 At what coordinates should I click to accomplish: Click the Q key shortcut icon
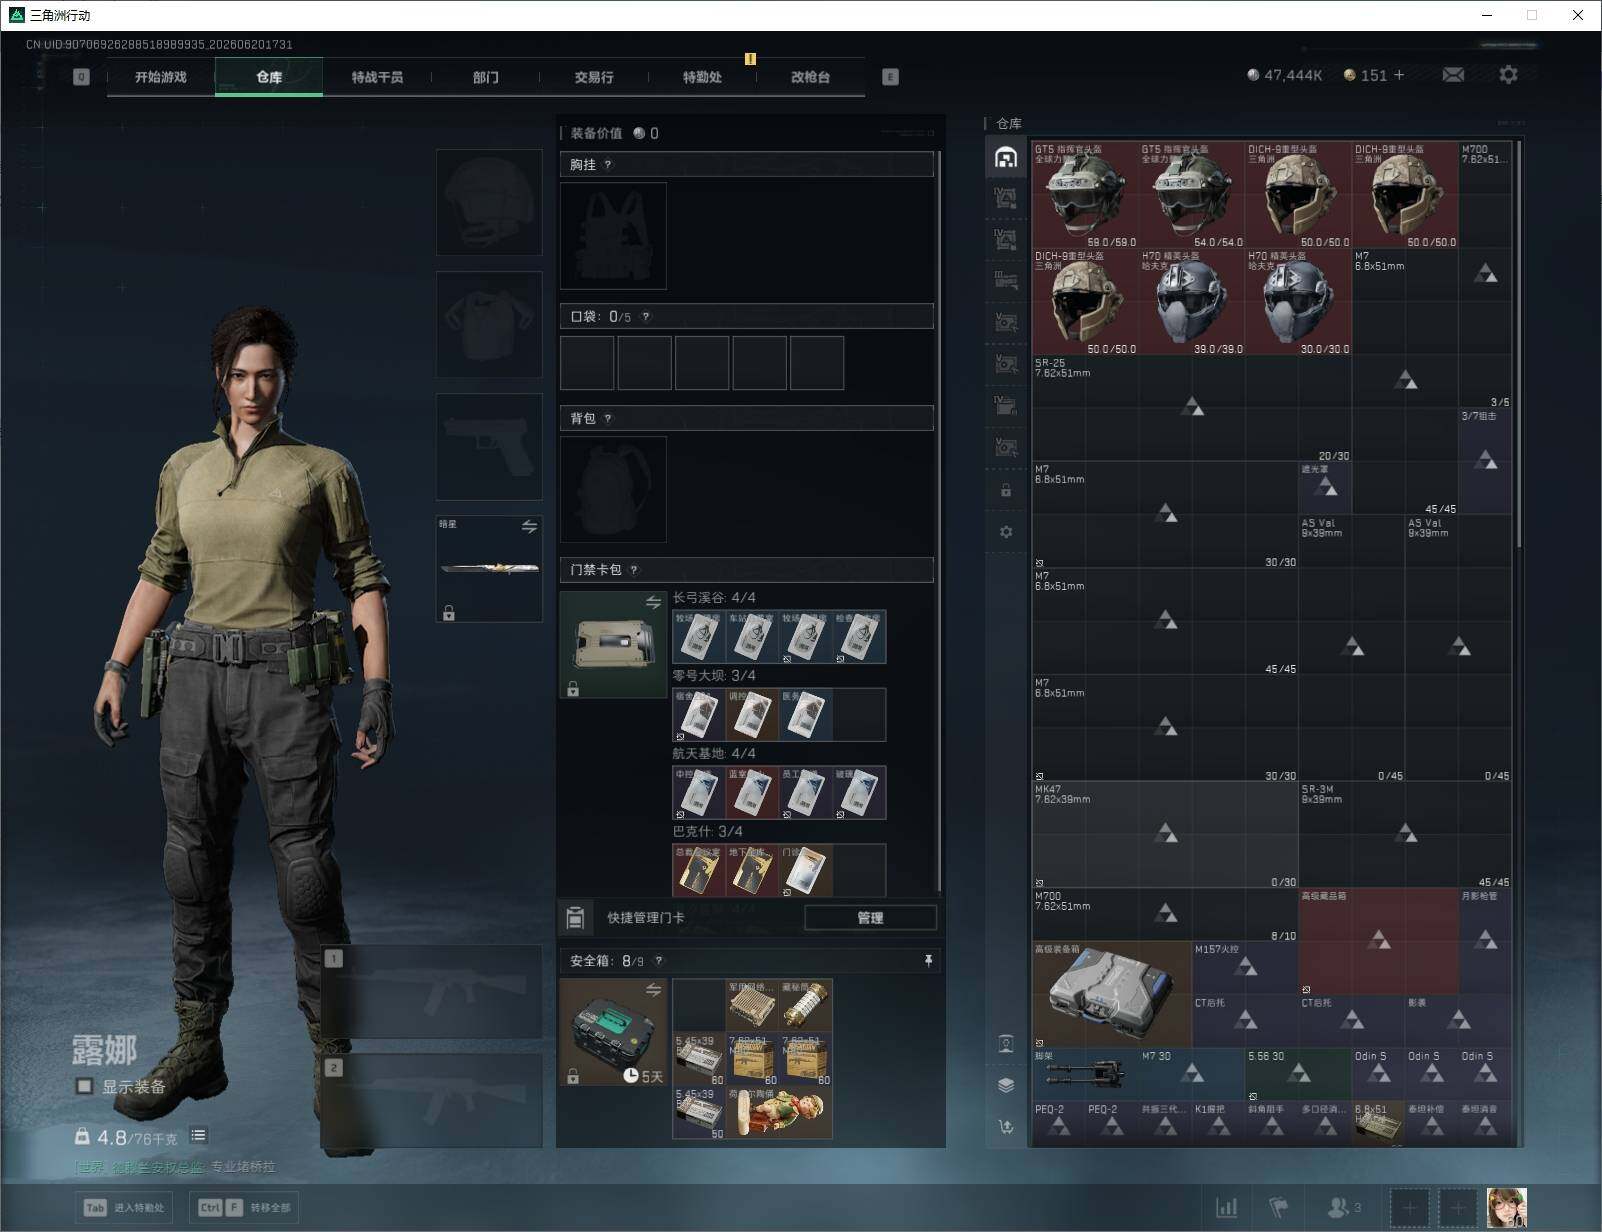point(81,77)
